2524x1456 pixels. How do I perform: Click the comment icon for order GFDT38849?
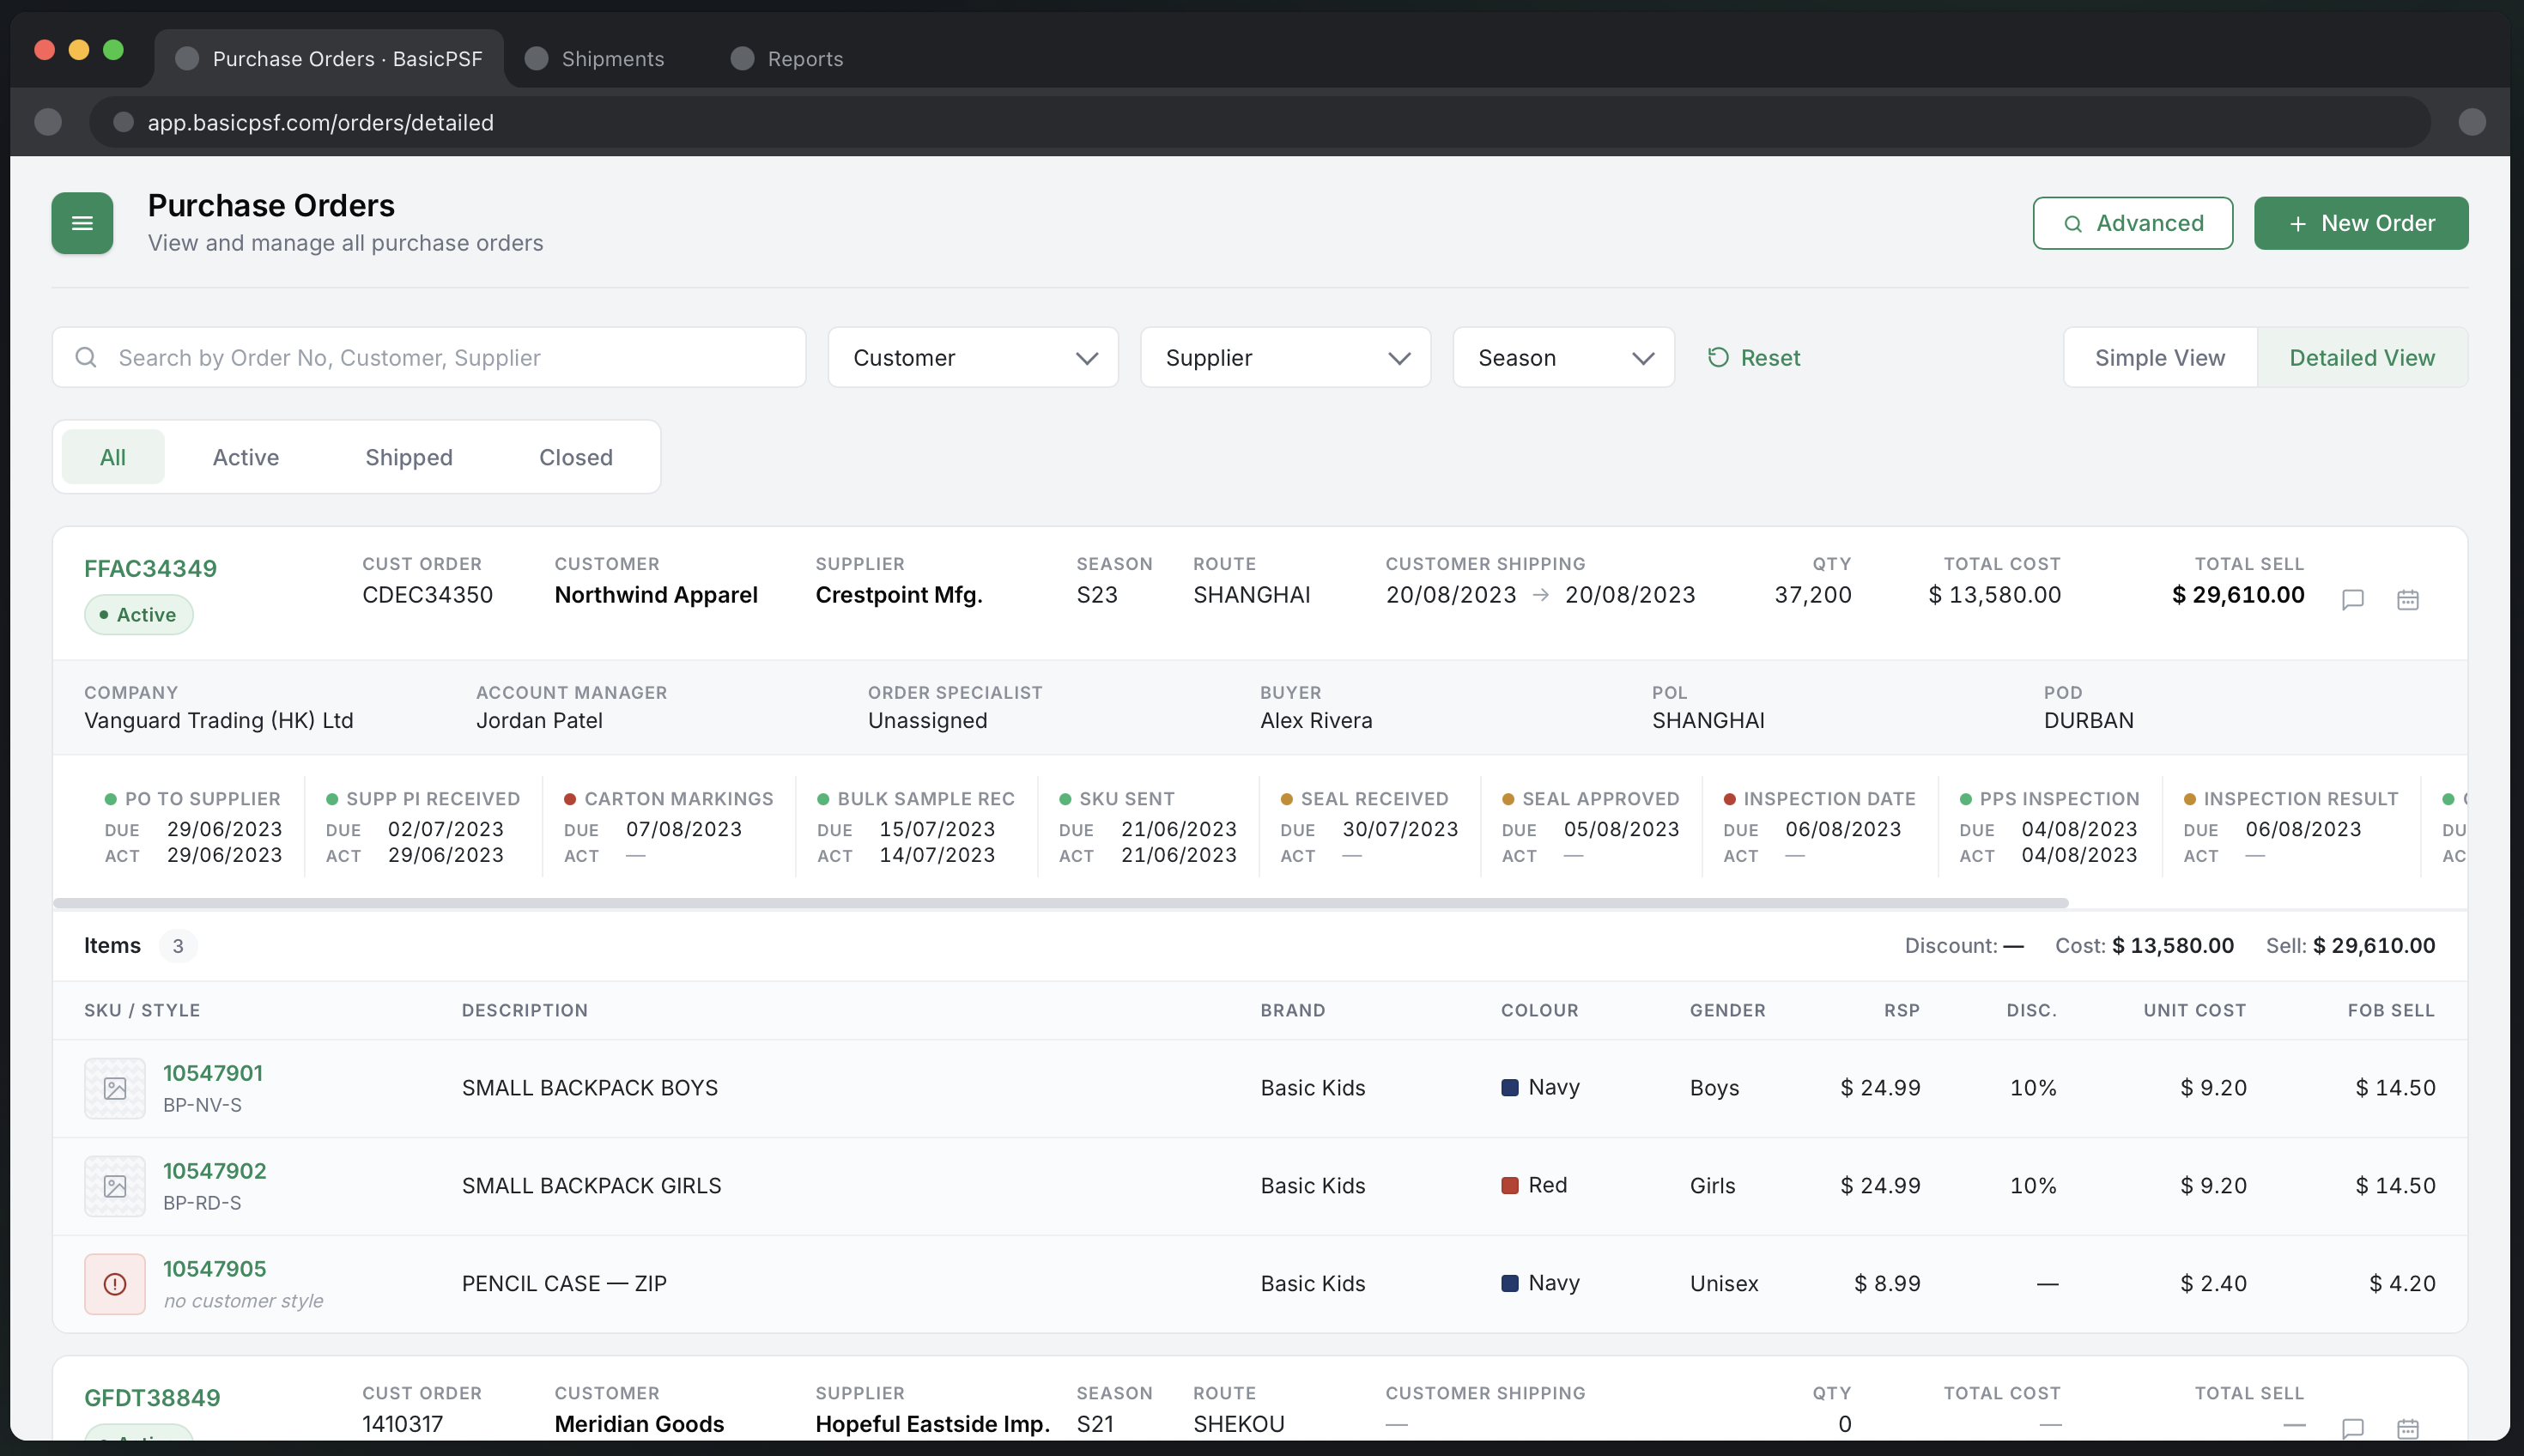(x=2353, y=1428)
